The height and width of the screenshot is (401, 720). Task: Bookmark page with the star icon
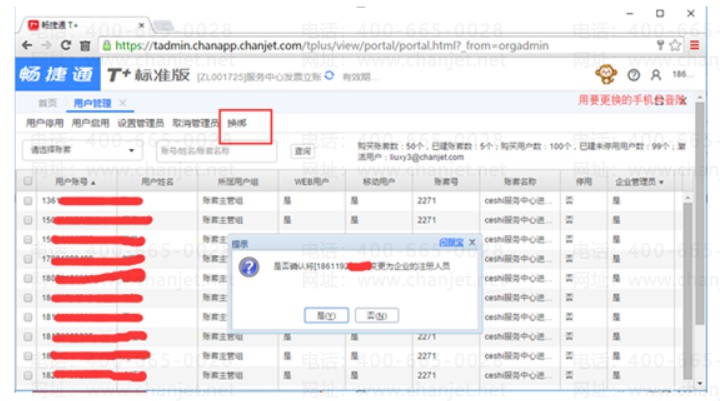(675, 45)
